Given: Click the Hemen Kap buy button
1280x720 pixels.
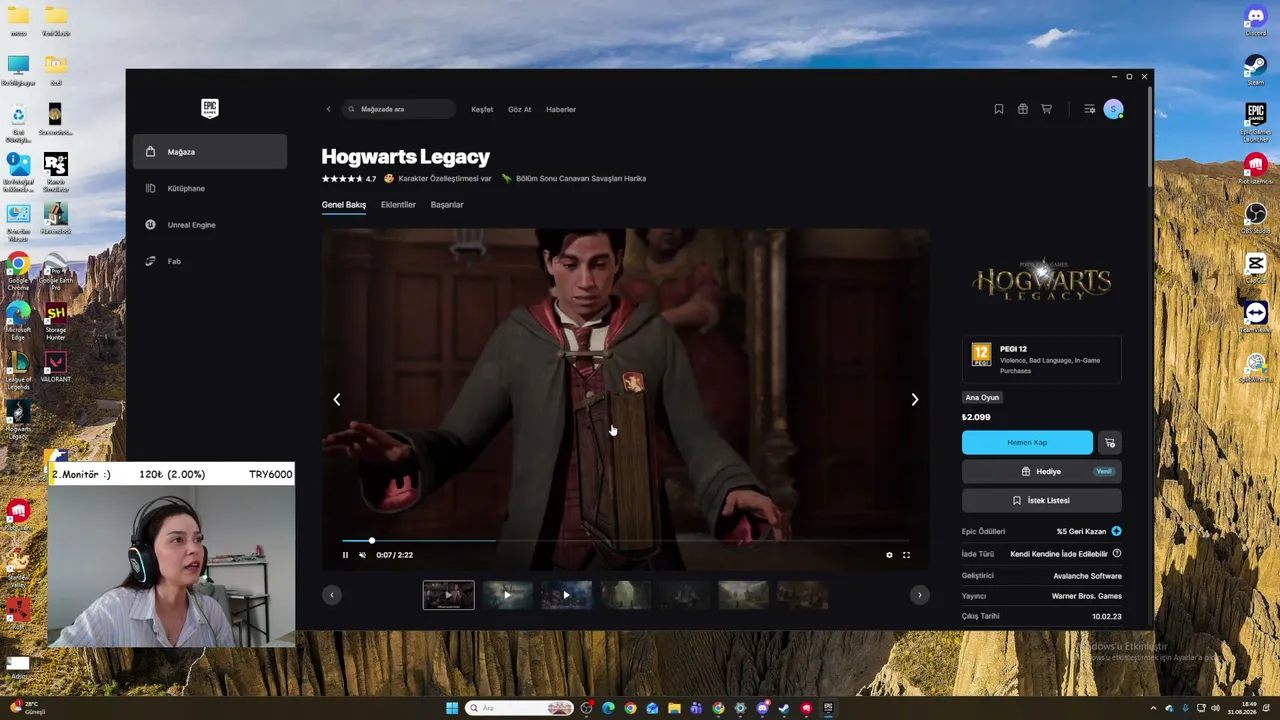Looking at the screenshot, I should (x=1027, y=443).
